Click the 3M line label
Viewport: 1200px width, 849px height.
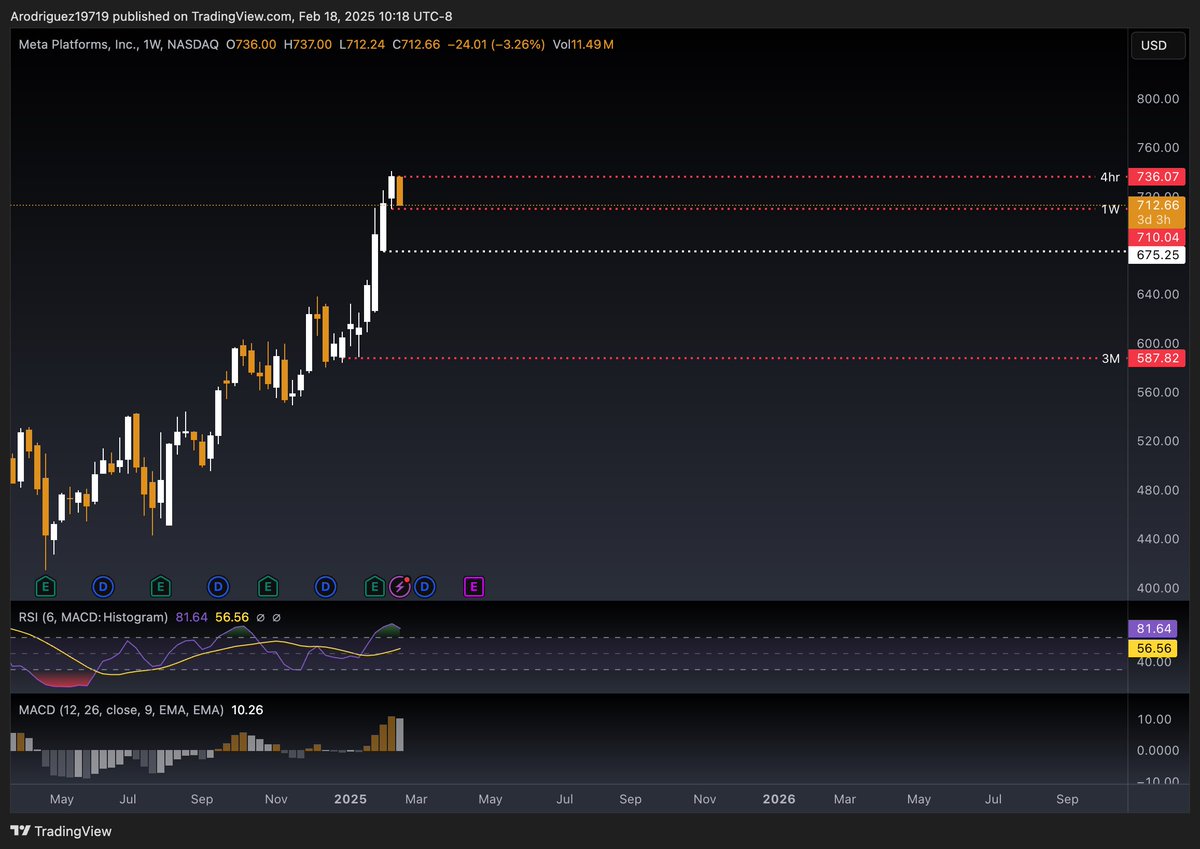coord(1111,358)
